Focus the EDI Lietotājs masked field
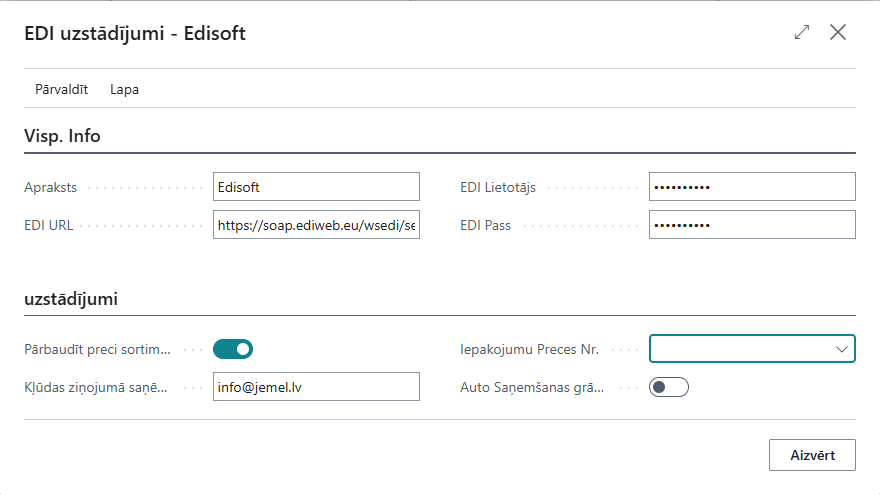 753,187
